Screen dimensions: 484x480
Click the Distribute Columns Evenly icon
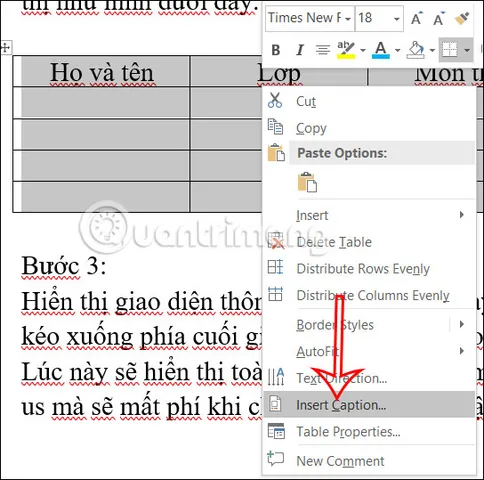pos(275,294)
